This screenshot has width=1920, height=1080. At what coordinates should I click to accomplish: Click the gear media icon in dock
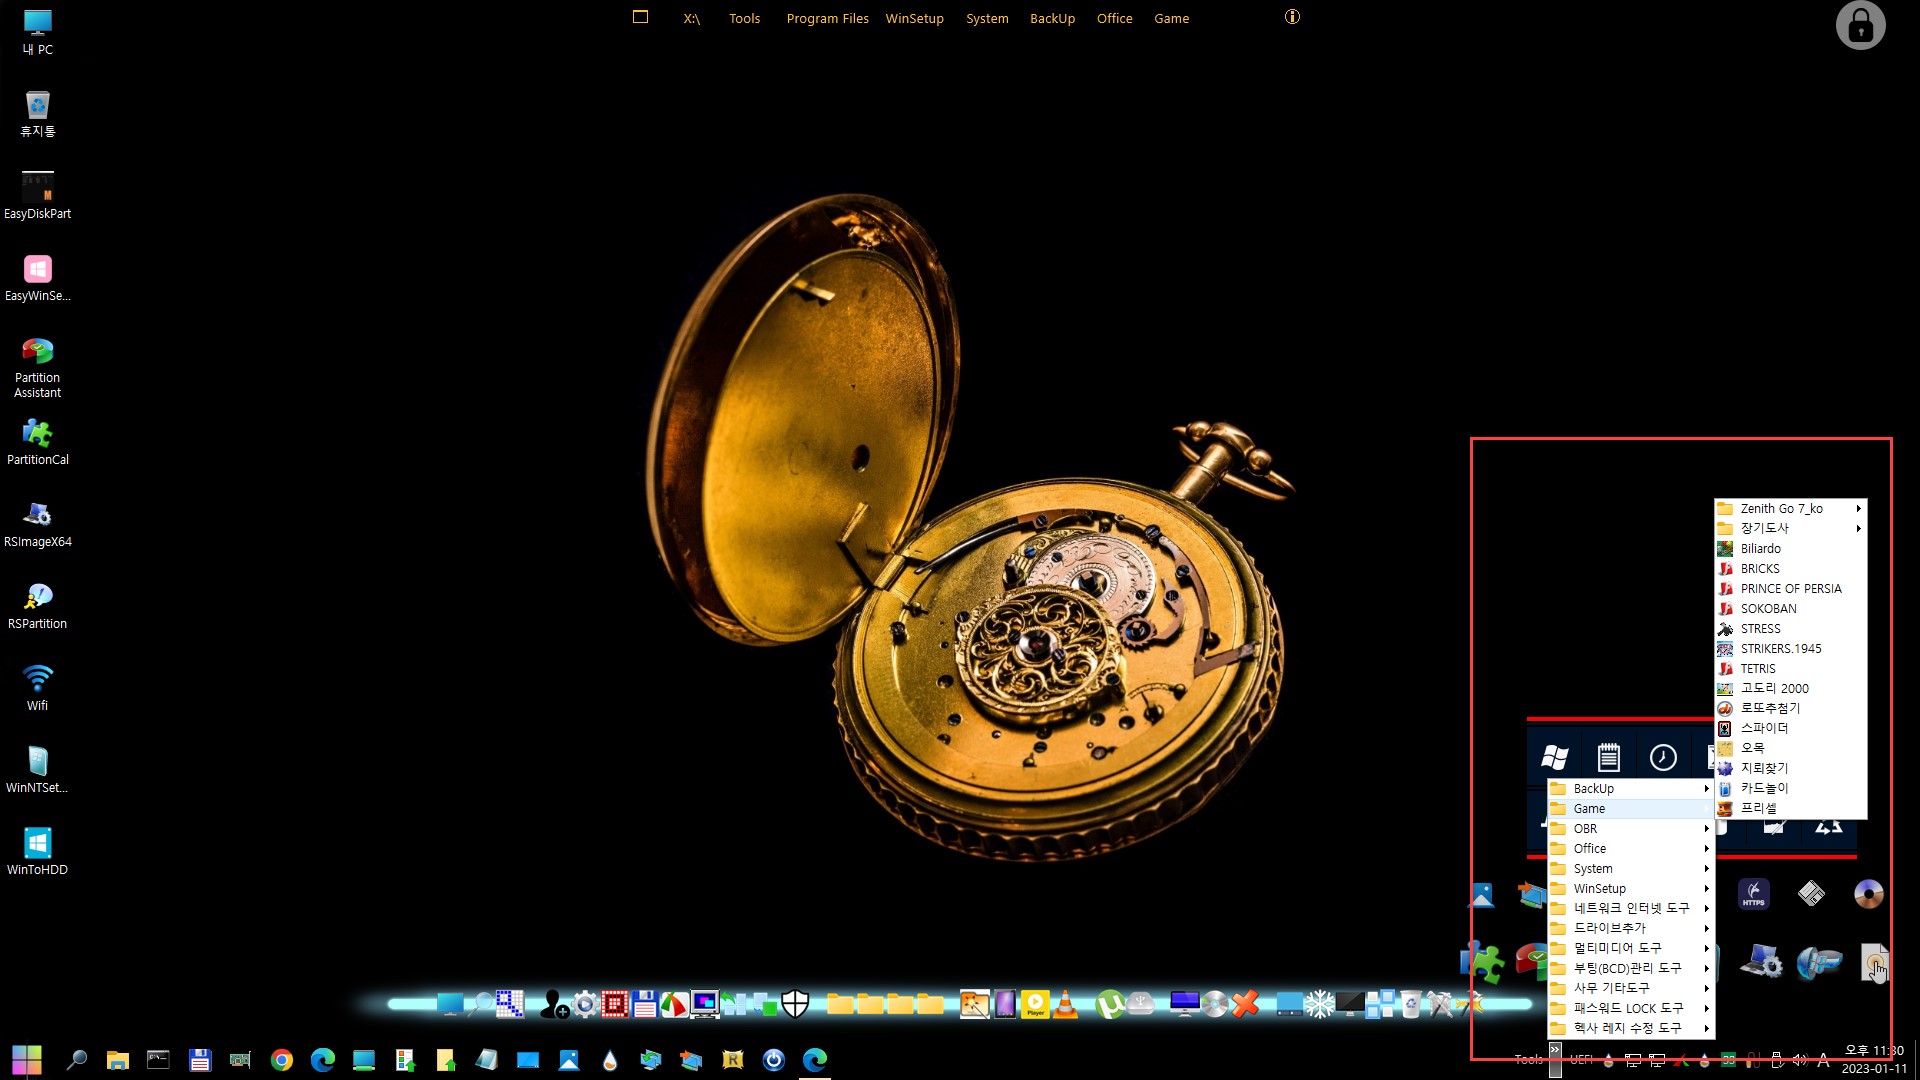(x=585, y=1004)
